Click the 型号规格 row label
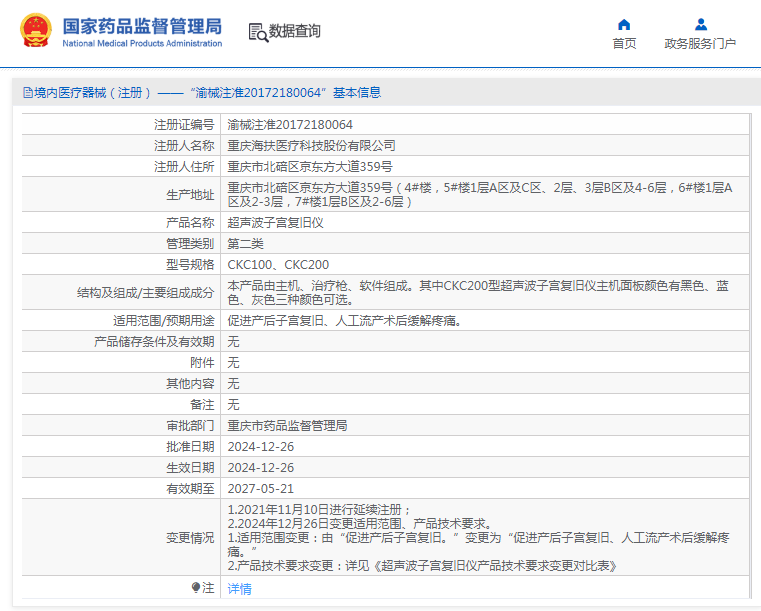The height and width of the screenshot is (611, 761). (x=190, y=264)
